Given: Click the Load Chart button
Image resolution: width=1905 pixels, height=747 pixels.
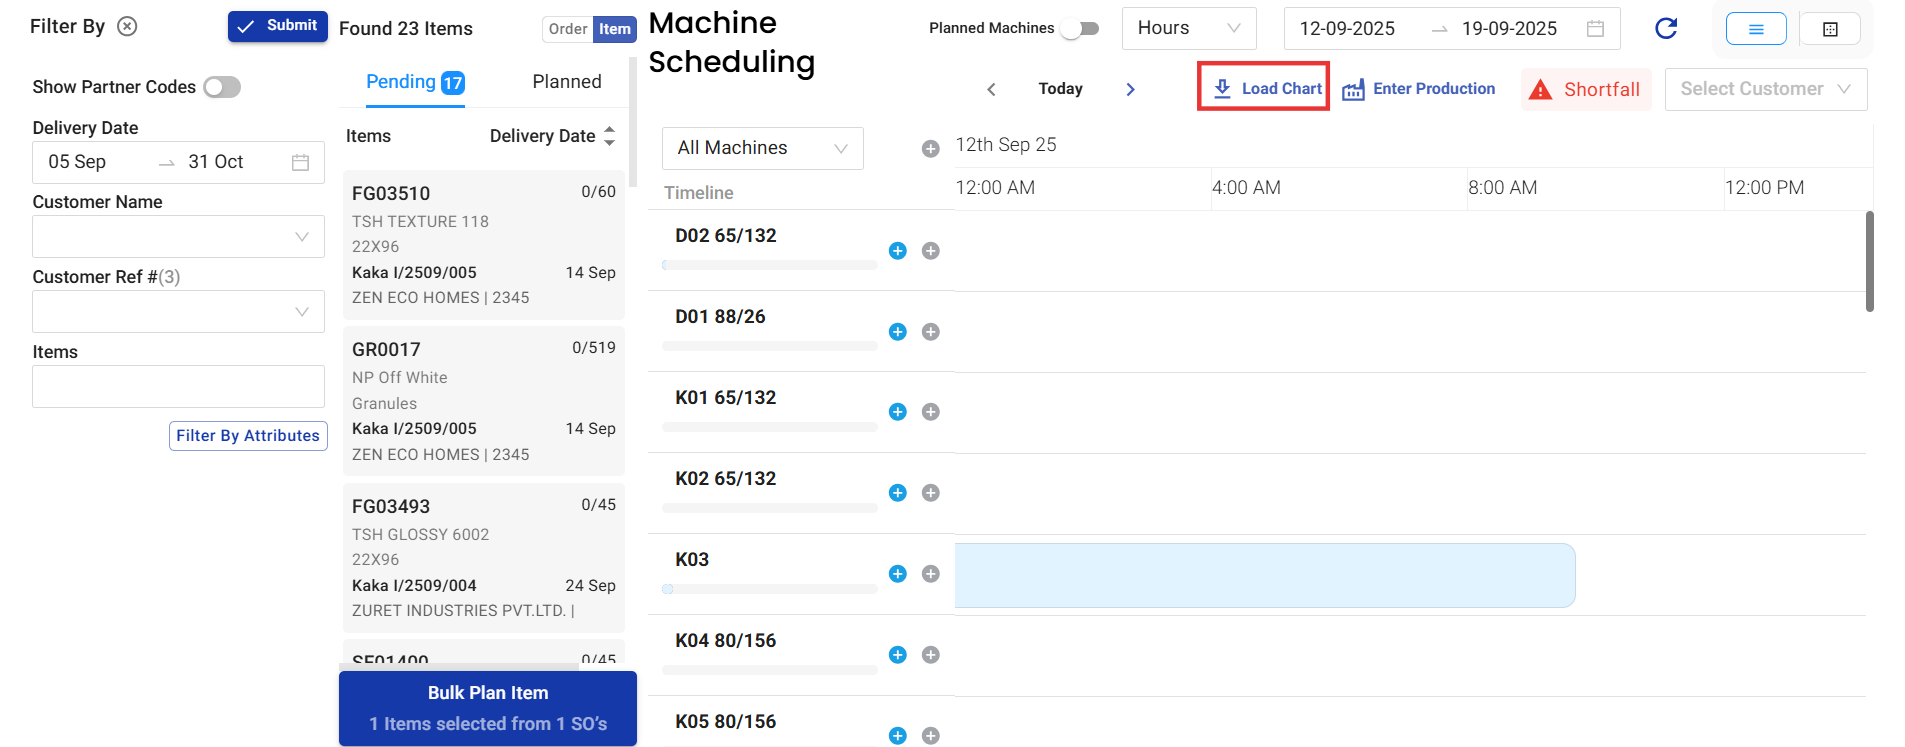Looking at the screenshot, I should (1263, 88).
